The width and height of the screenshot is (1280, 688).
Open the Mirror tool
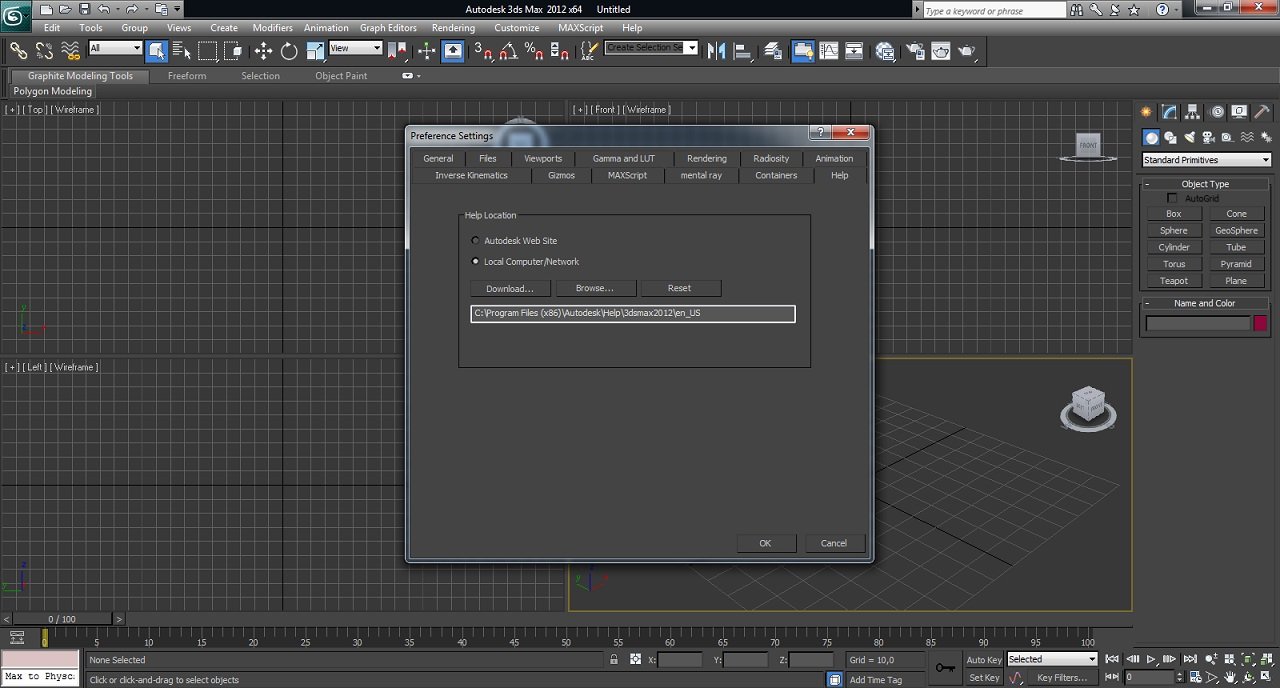coord(716,51)
